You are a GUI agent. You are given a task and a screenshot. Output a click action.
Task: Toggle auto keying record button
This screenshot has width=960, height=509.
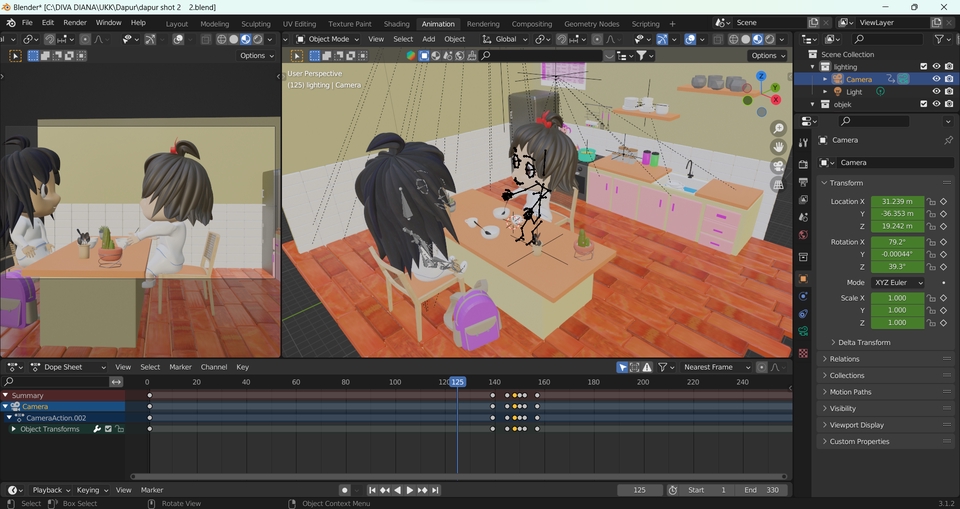pyautogui.click(x=345, y=490)
